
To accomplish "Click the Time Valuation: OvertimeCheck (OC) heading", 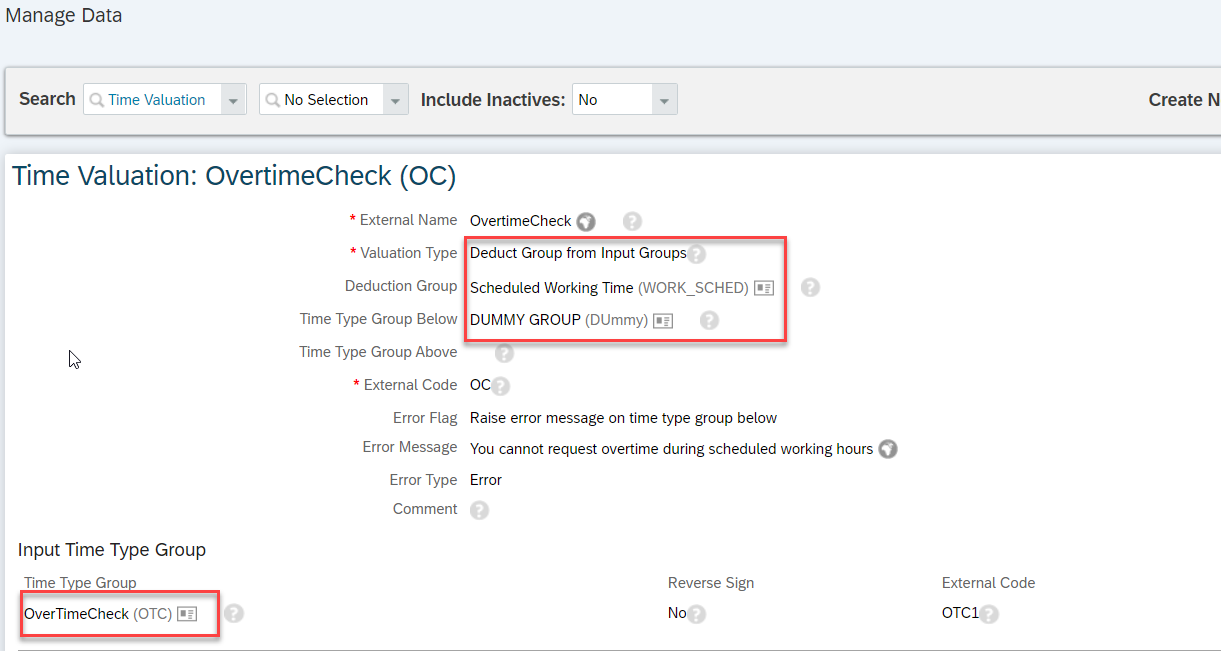I will (x=234, y=177).
